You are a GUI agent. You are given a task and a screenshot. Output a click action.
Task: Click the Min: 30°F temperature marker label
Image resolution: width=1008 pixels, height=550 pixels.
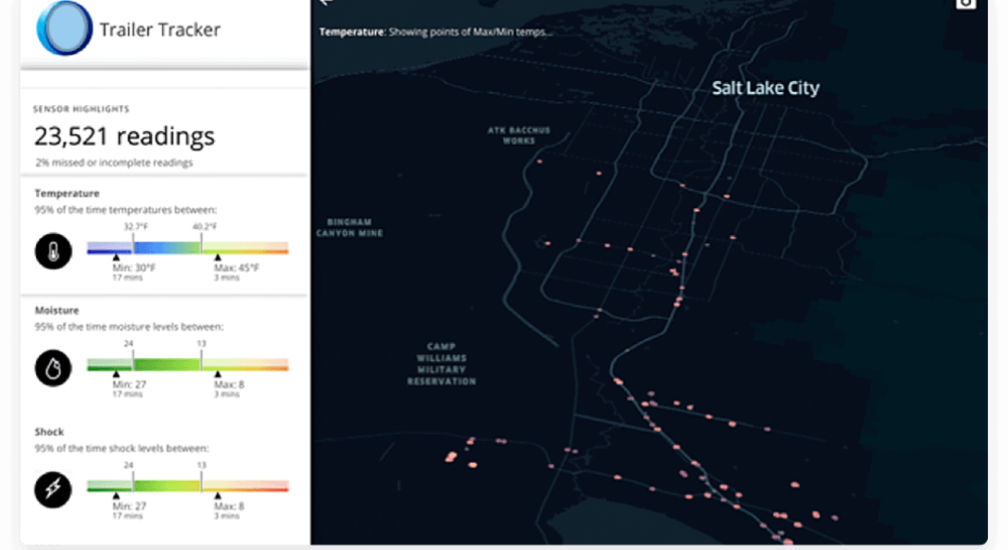point(134,267)
